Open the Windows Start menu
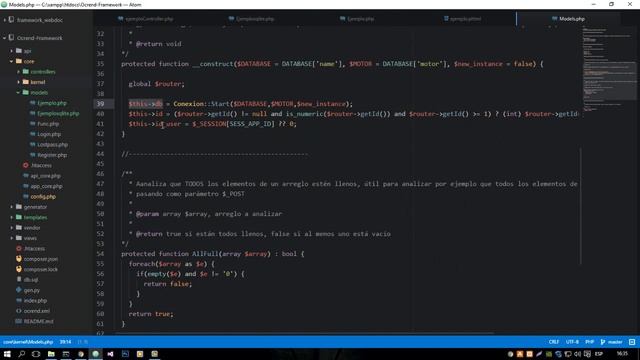The height and width of the screenshot is (360, 640). pos(7,354)
